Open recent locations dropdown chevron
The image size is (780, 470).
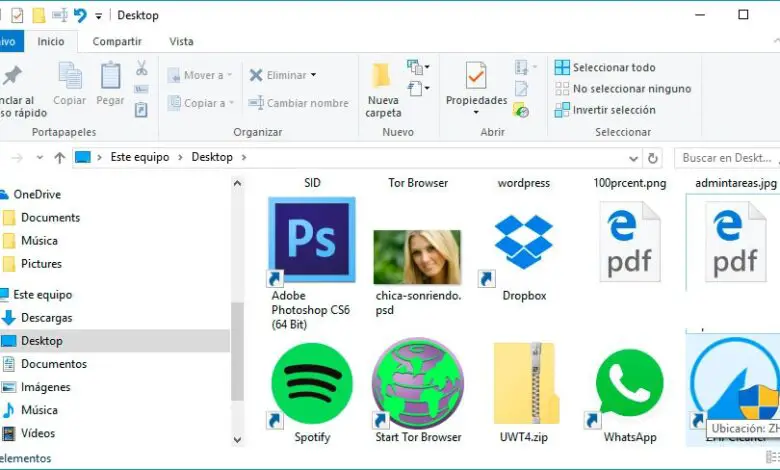coord(40,158)
